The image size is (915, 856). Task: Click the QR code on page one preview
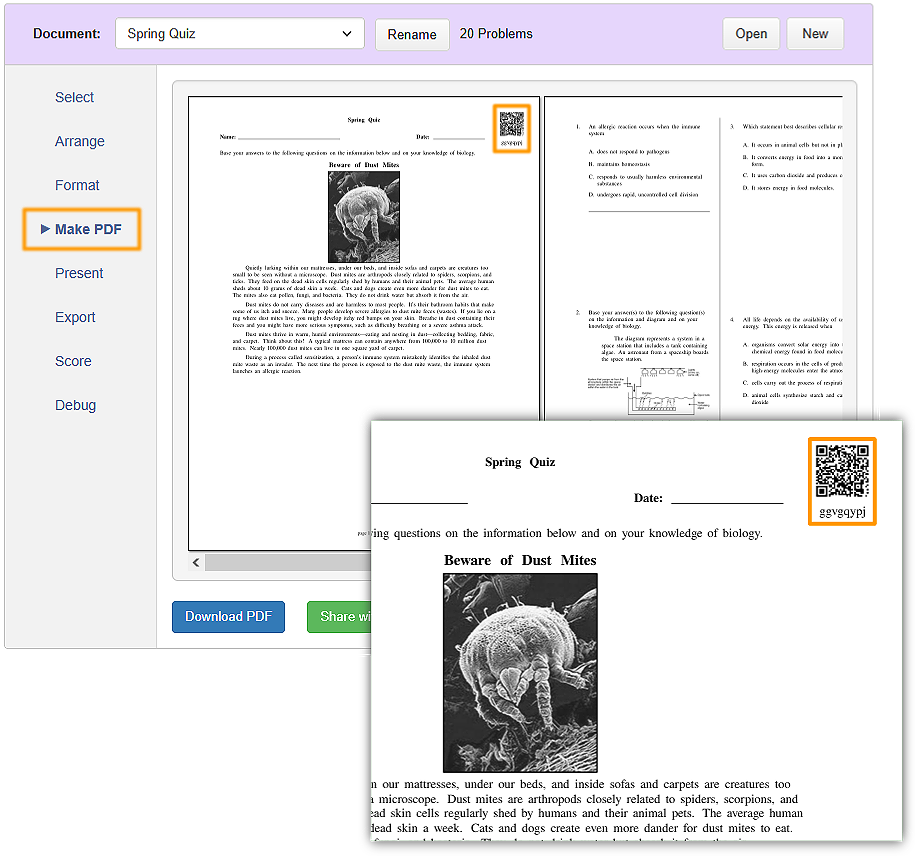(512, 124)
